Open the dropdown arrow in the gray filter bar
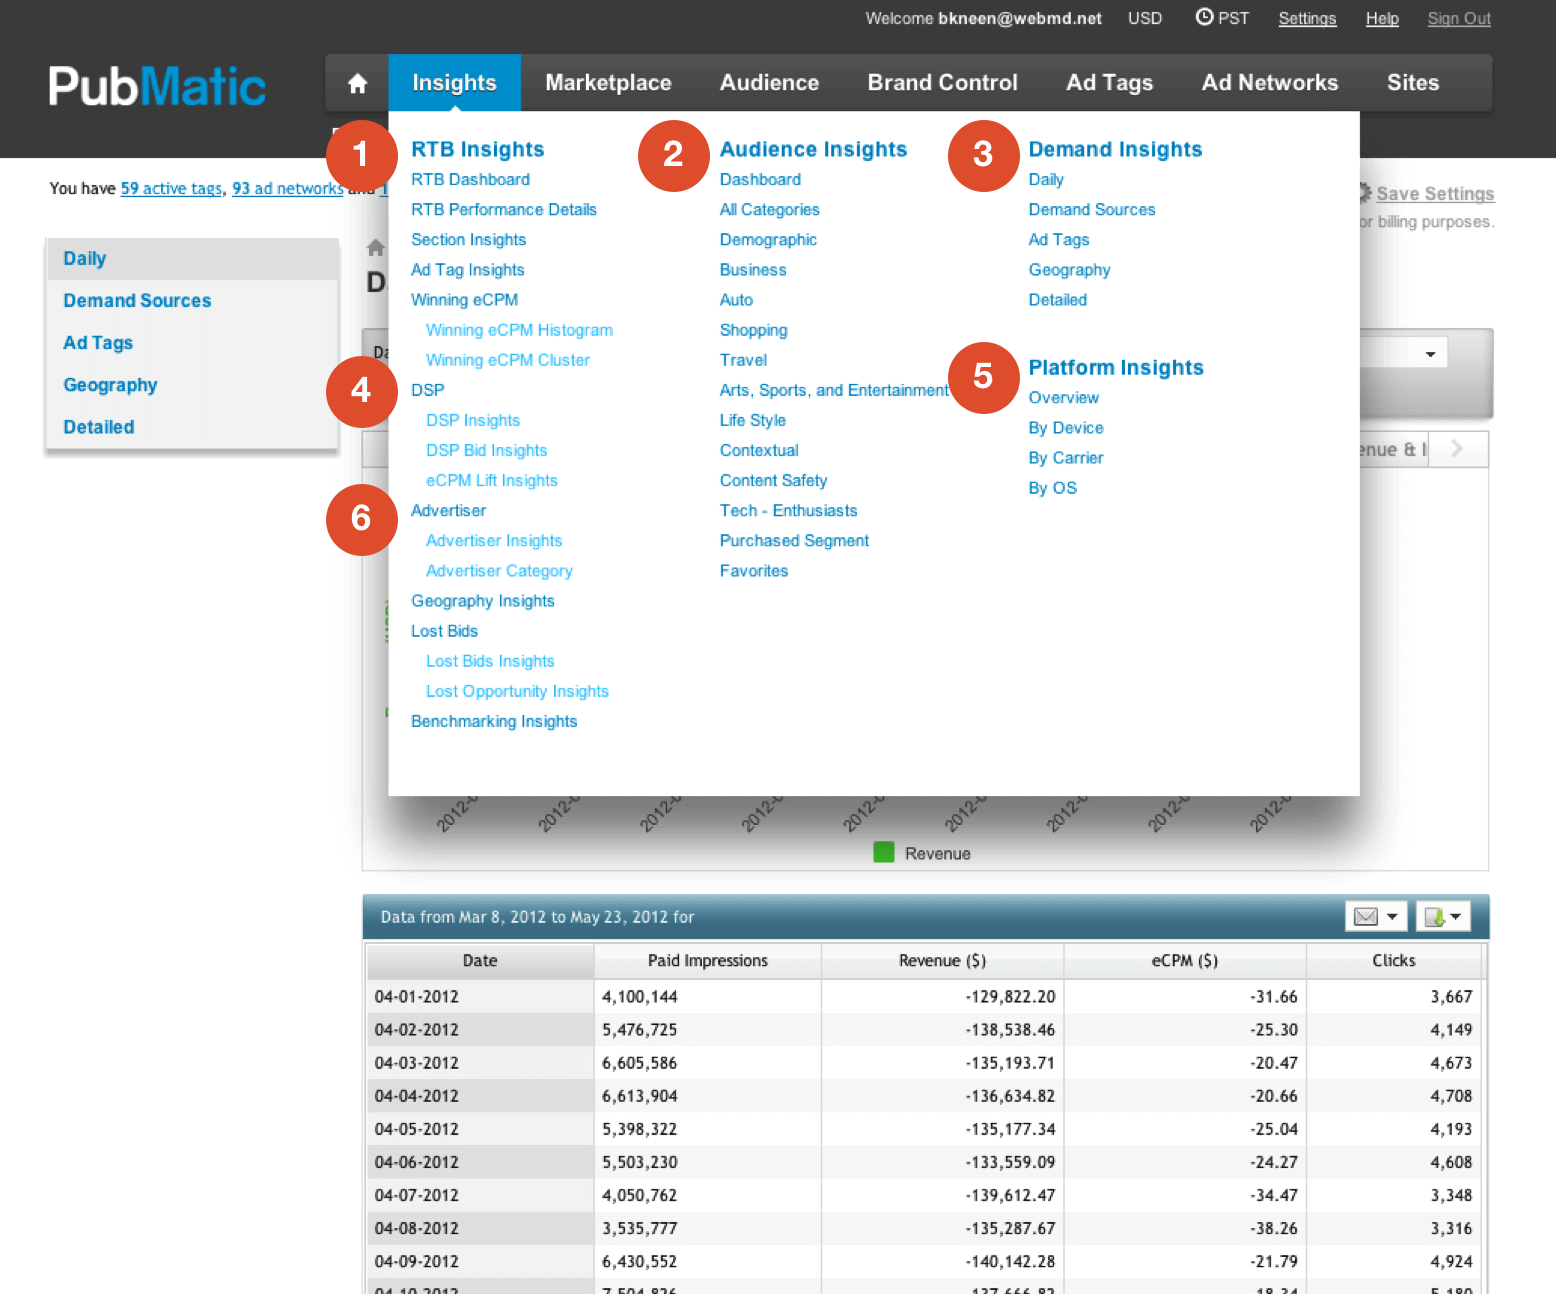1556x1294 pixels. point(1430,354)
